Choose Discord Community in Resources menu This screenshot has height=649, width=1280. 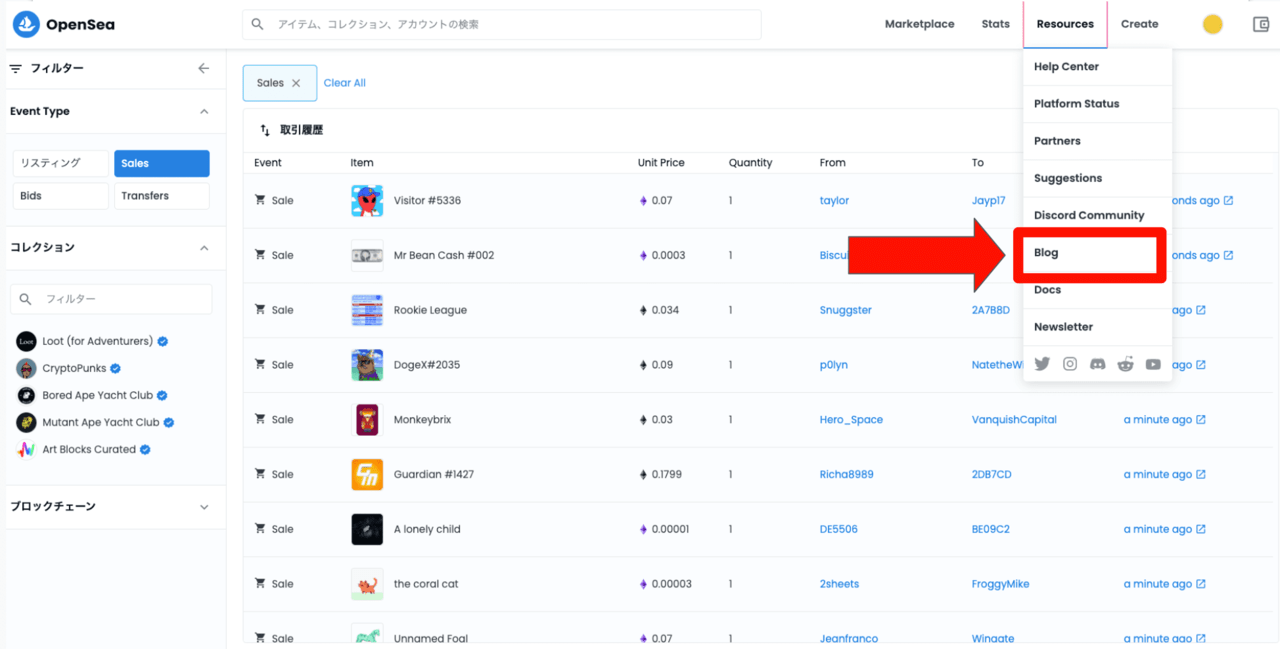coord(1097,215)
